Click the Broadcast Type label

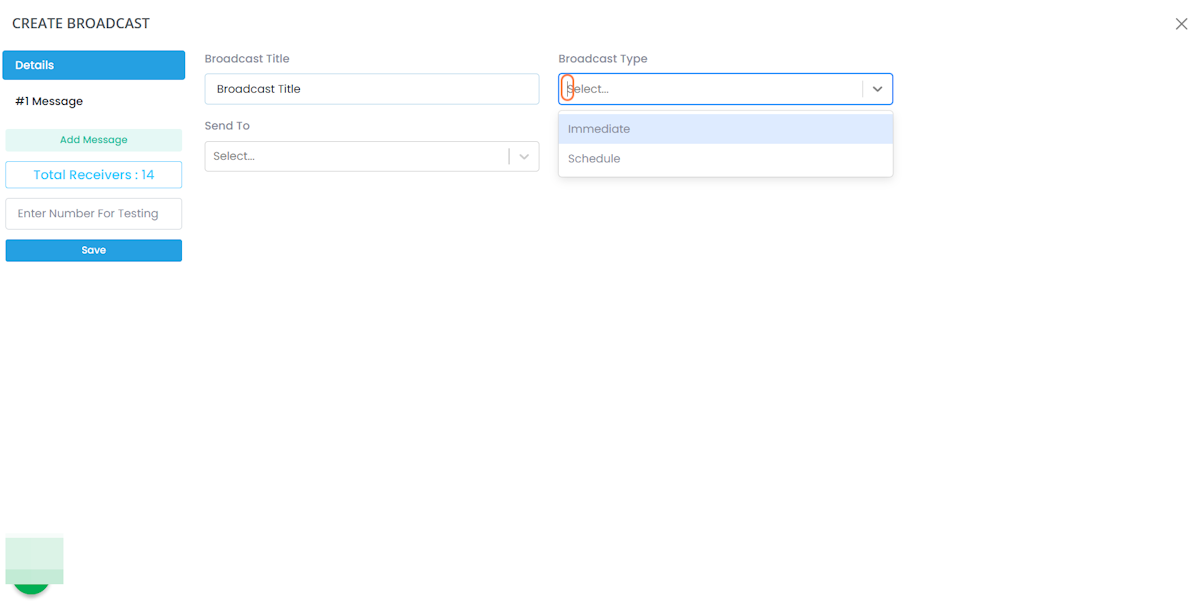pos(603,59)
